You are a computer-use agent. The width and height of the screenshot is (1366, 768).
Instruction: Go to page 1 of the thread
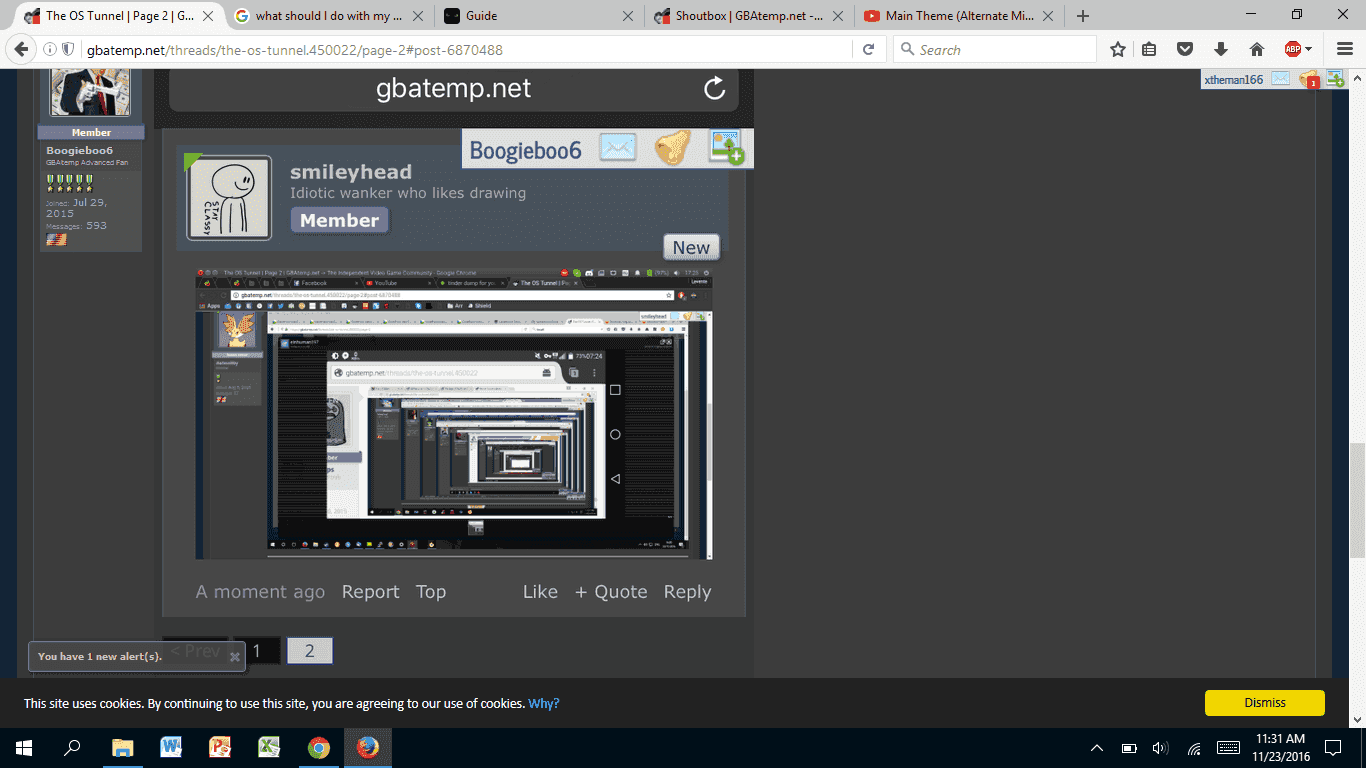point(257,651)
